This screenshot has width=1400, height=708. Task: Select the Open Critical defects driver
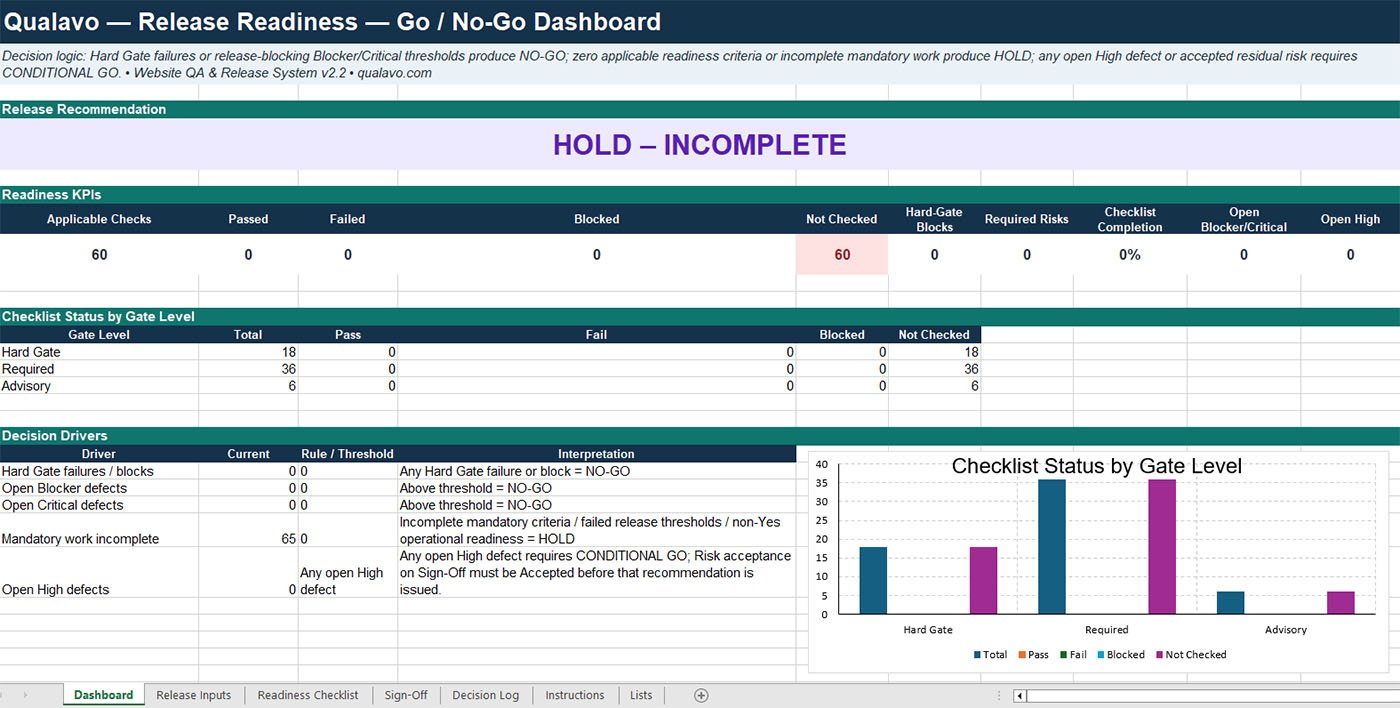pos(99,505)
